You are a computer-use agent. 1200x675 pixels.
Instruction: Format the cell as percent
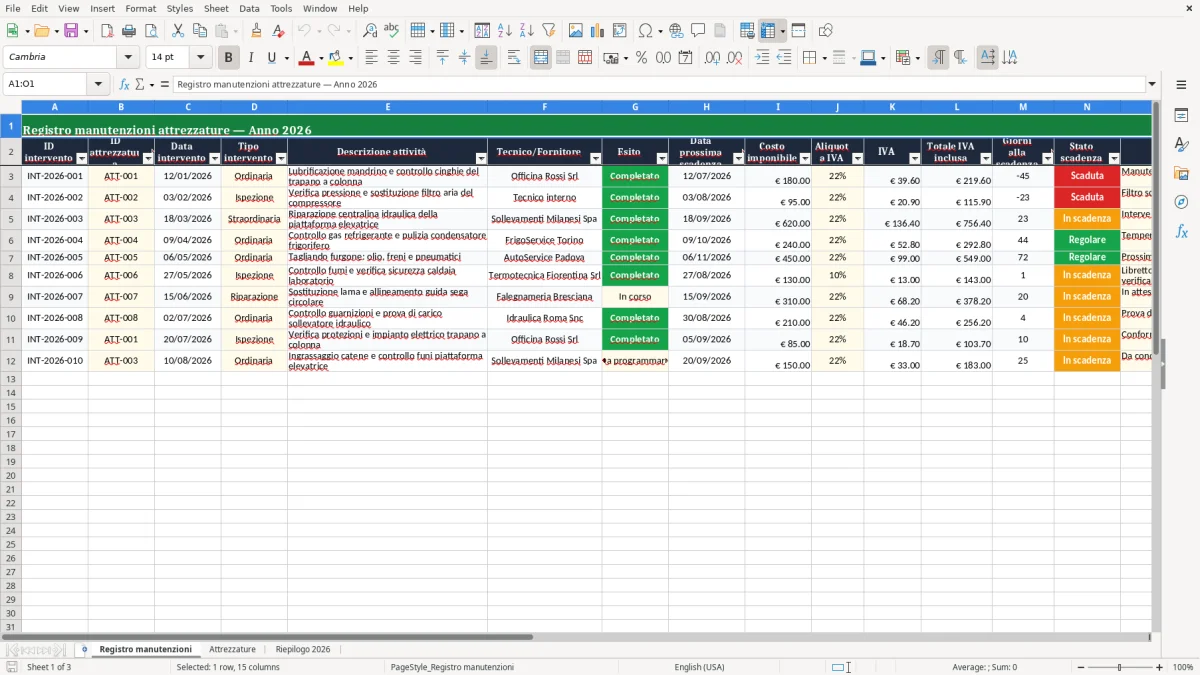click(641, 57)
